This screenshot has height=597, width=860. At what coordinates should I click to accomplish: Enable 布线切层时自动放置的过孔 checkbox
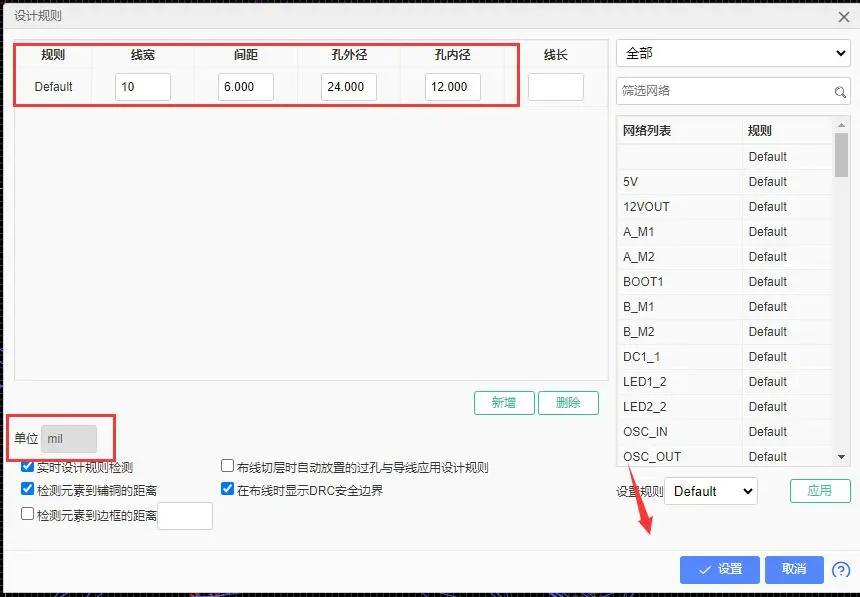point(228,467)
